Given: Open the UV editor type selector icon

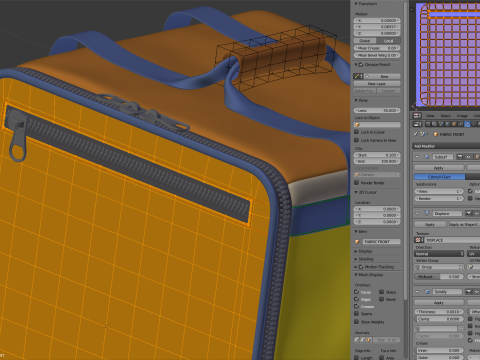Looking at the screenshot, I should 417,116.
